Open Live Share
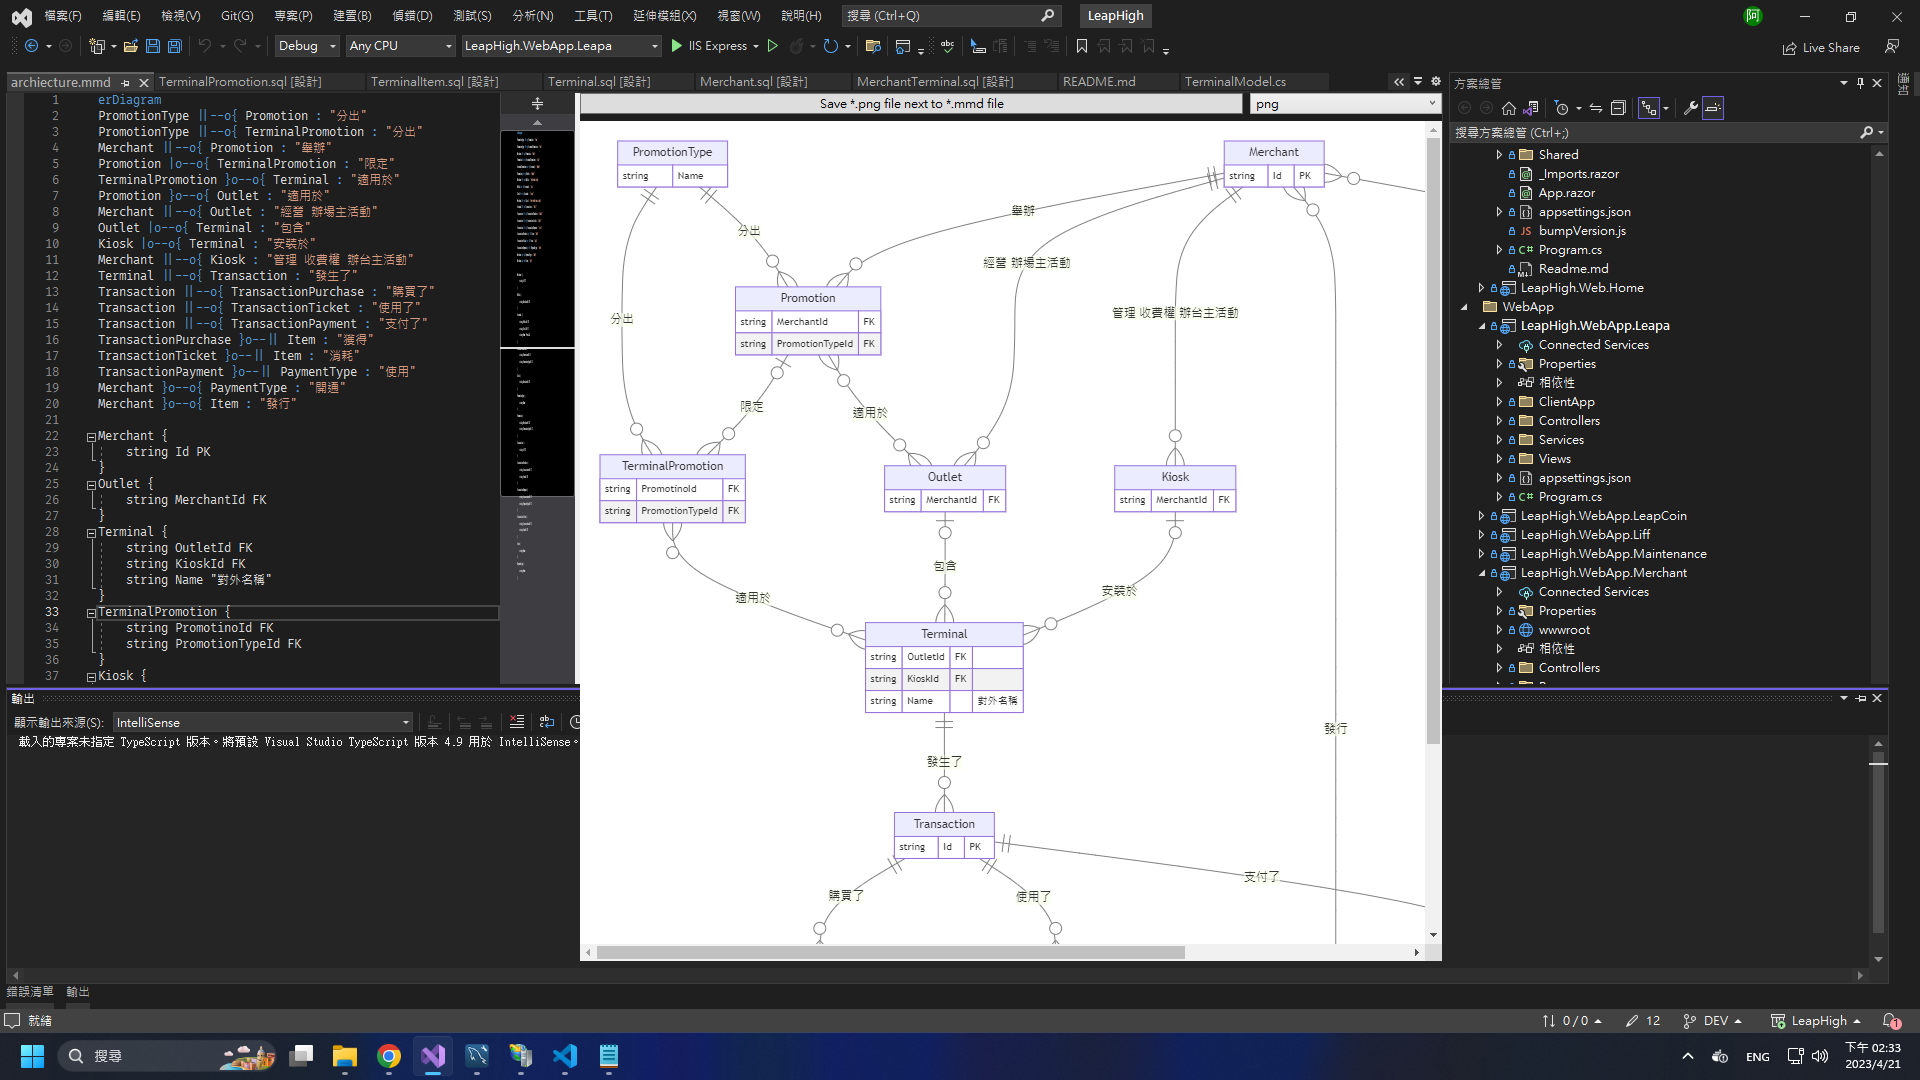 pyautogui.click(x=1821, y=47)
